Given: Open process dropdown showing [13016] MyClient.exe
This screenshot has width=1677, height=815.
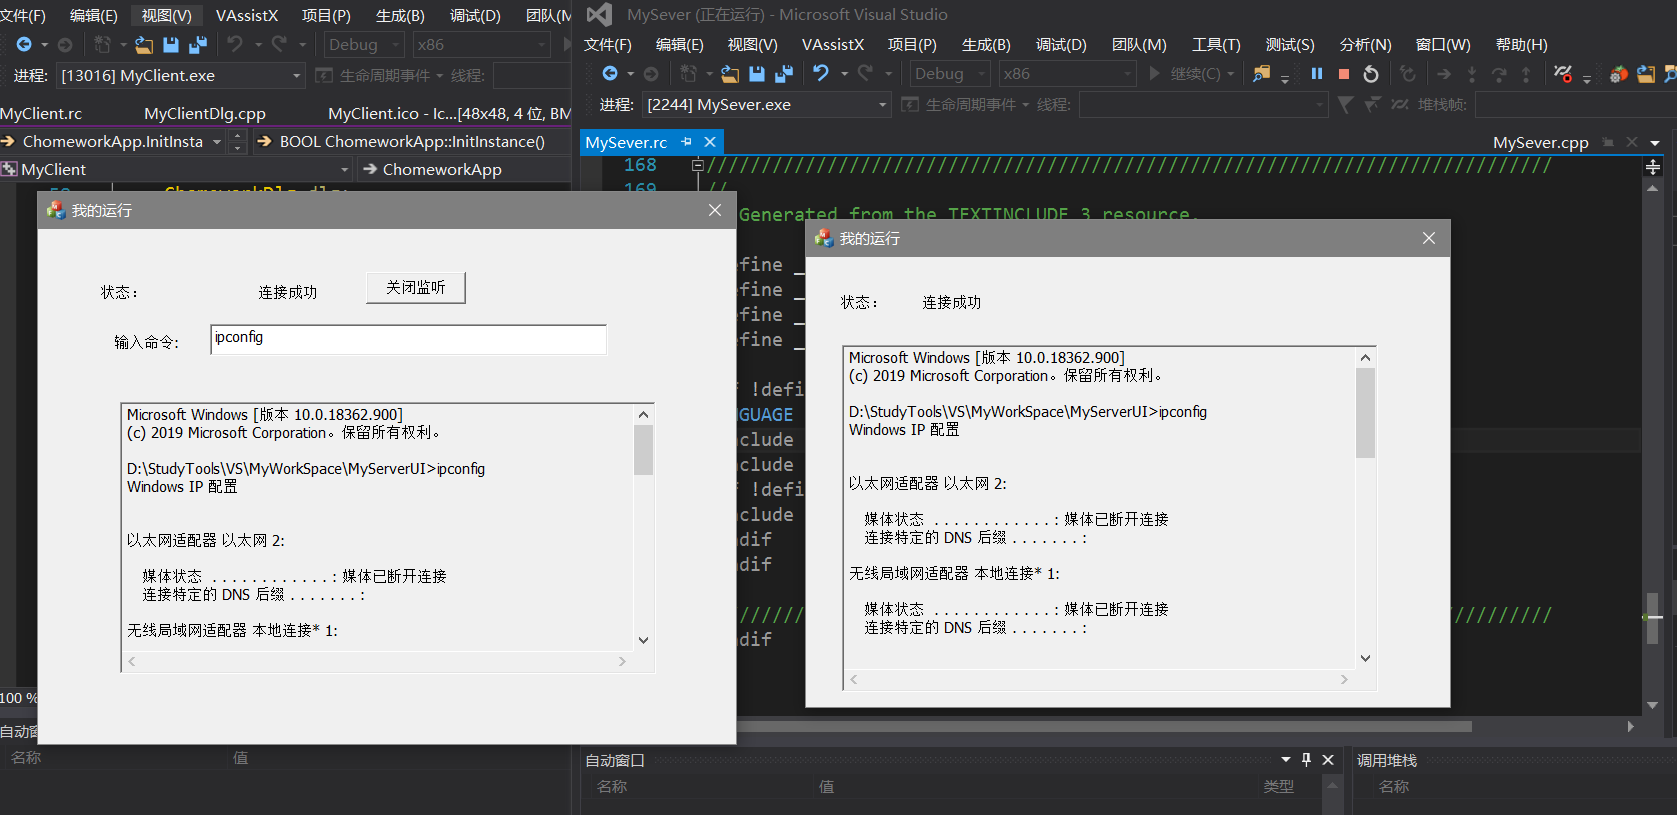Looking at the screenshot, I should click(180, 76).
